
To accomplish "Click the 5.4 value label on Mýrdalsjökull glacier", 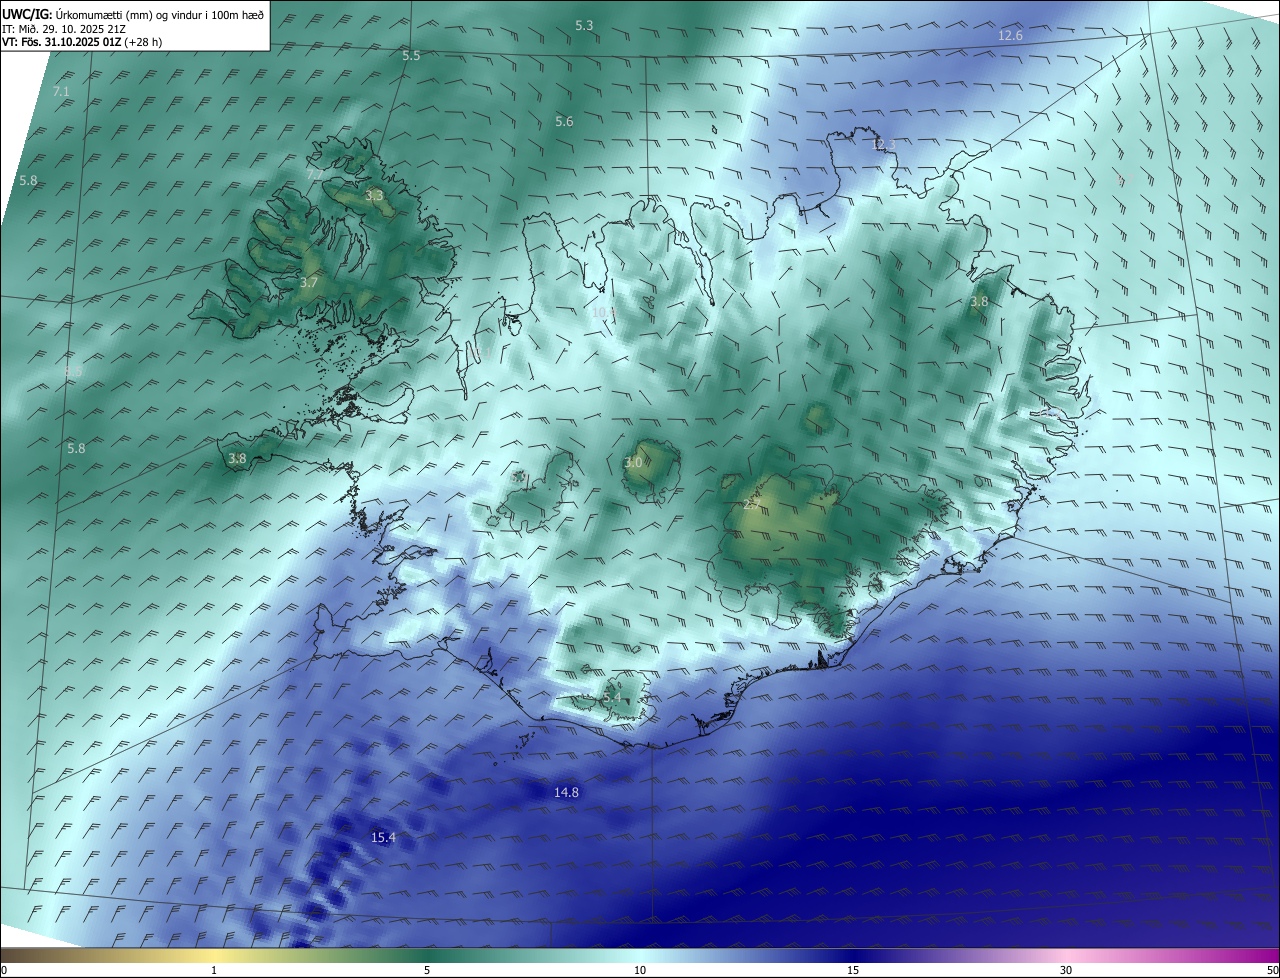I will [613, 697].
